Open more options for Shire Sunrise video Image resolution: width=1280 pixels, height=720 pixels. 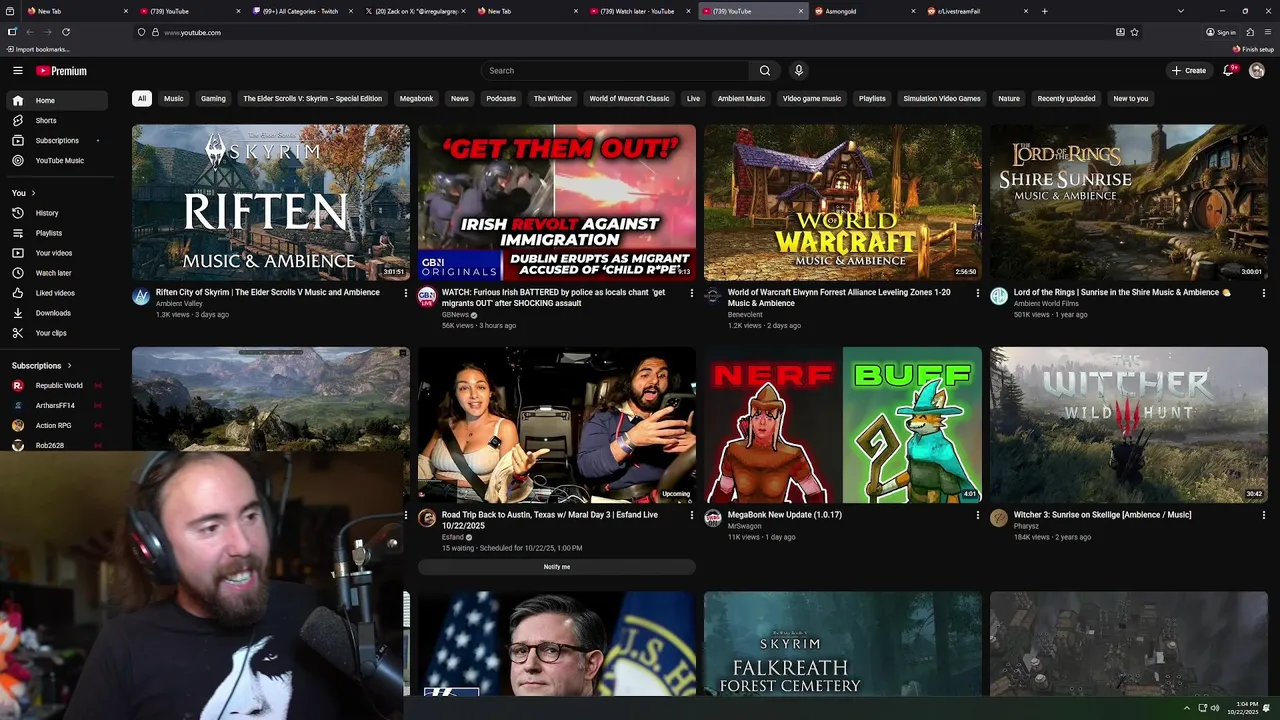pos(1263,293)
